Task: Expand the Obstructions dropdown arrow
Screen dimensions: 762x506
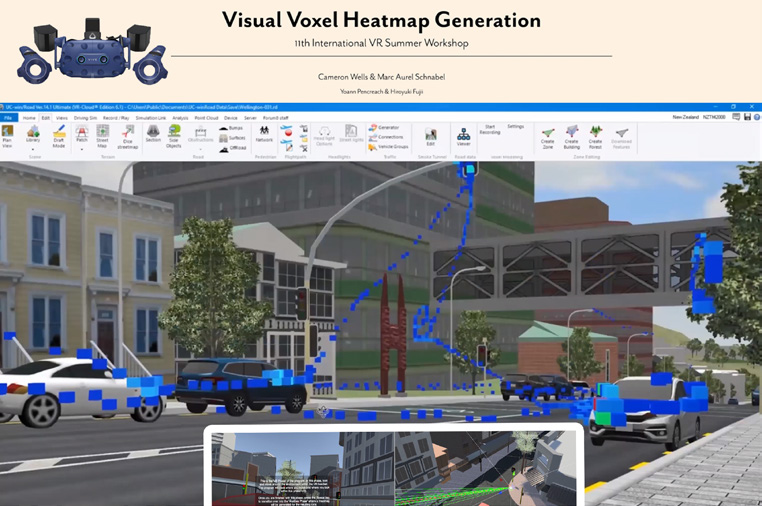Action: pos(200,149)
